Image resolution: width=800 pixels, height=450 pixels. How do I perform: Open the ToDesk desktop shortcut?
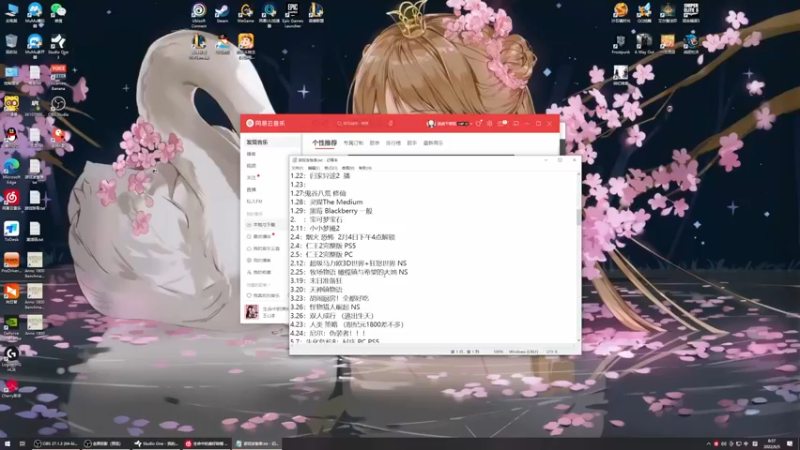11,231
